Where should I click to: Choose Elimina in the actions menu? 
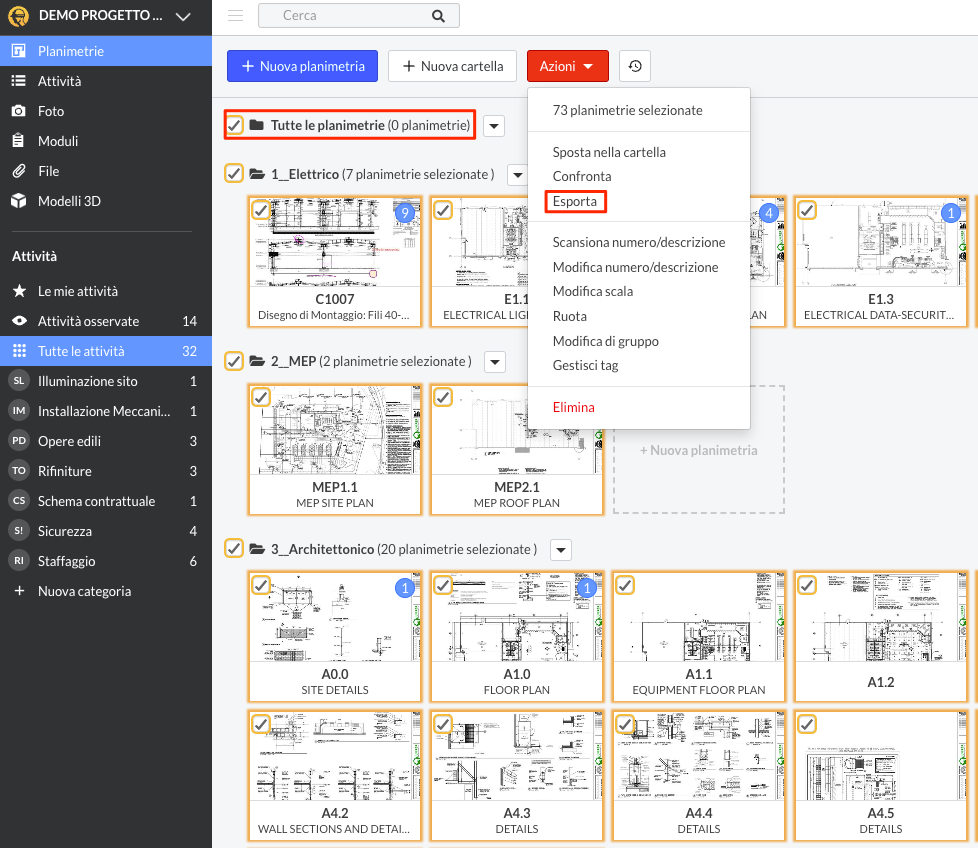[573, 407]
